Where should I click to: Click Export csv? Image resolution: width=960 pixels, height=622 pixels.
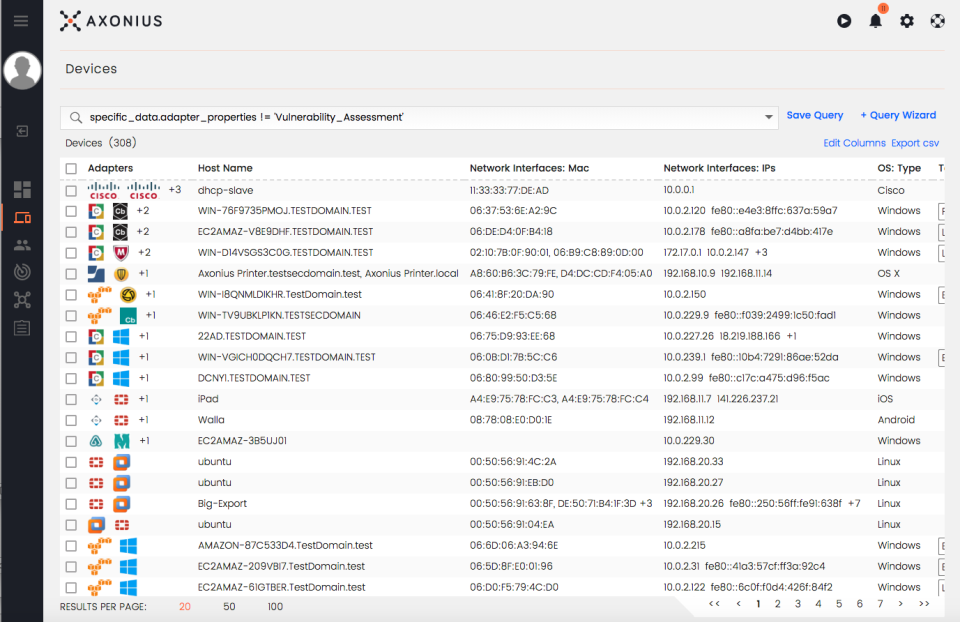click(x=915, y=143)
